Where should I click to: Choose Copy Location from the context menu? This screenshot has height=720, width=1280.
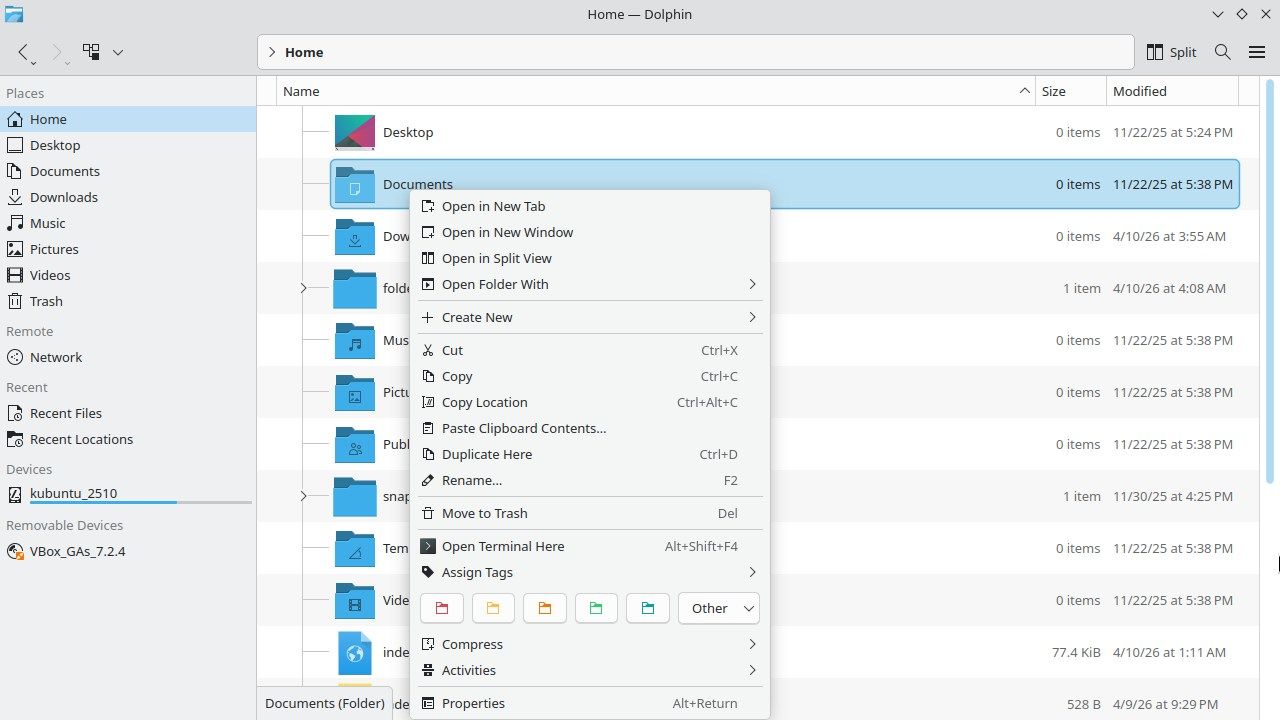click(x=590, y=402)
